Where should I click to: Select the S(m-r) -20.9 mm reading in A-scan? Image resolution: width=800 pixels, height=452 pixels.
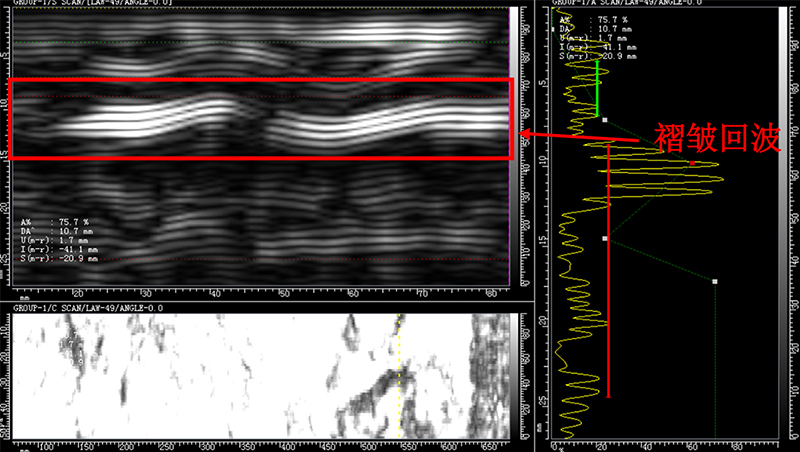click(x=597, y=56)
